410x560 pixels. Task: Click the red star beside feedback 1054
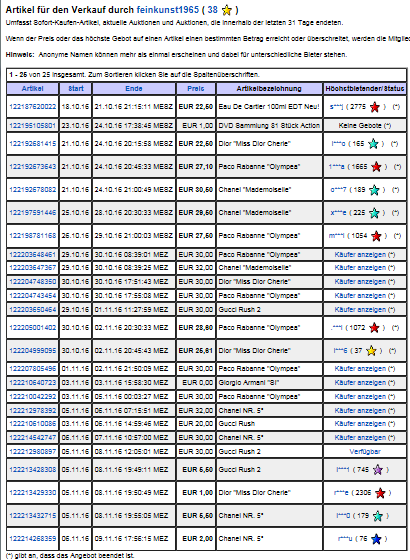(x=376, y=236)
